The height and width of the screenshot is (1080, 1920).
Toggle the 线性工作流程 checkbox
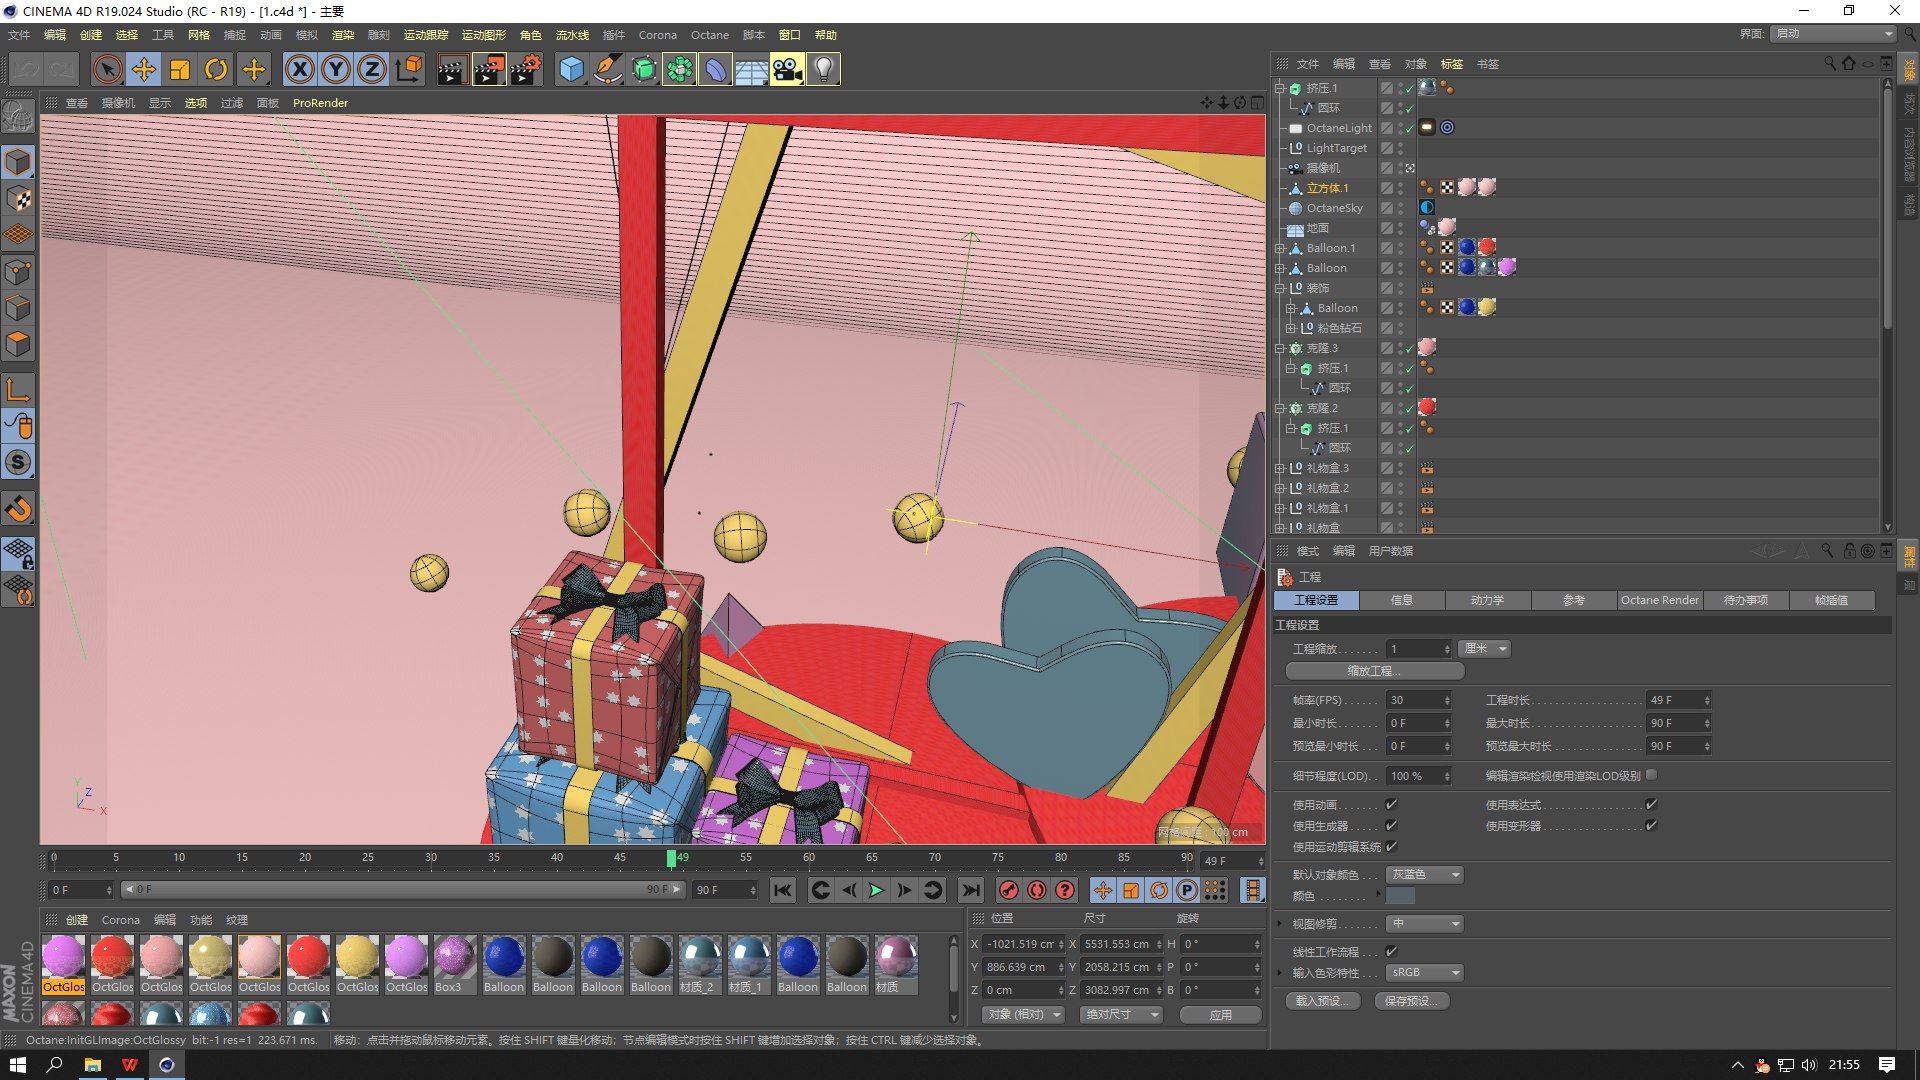click(x=1391, y=951)
